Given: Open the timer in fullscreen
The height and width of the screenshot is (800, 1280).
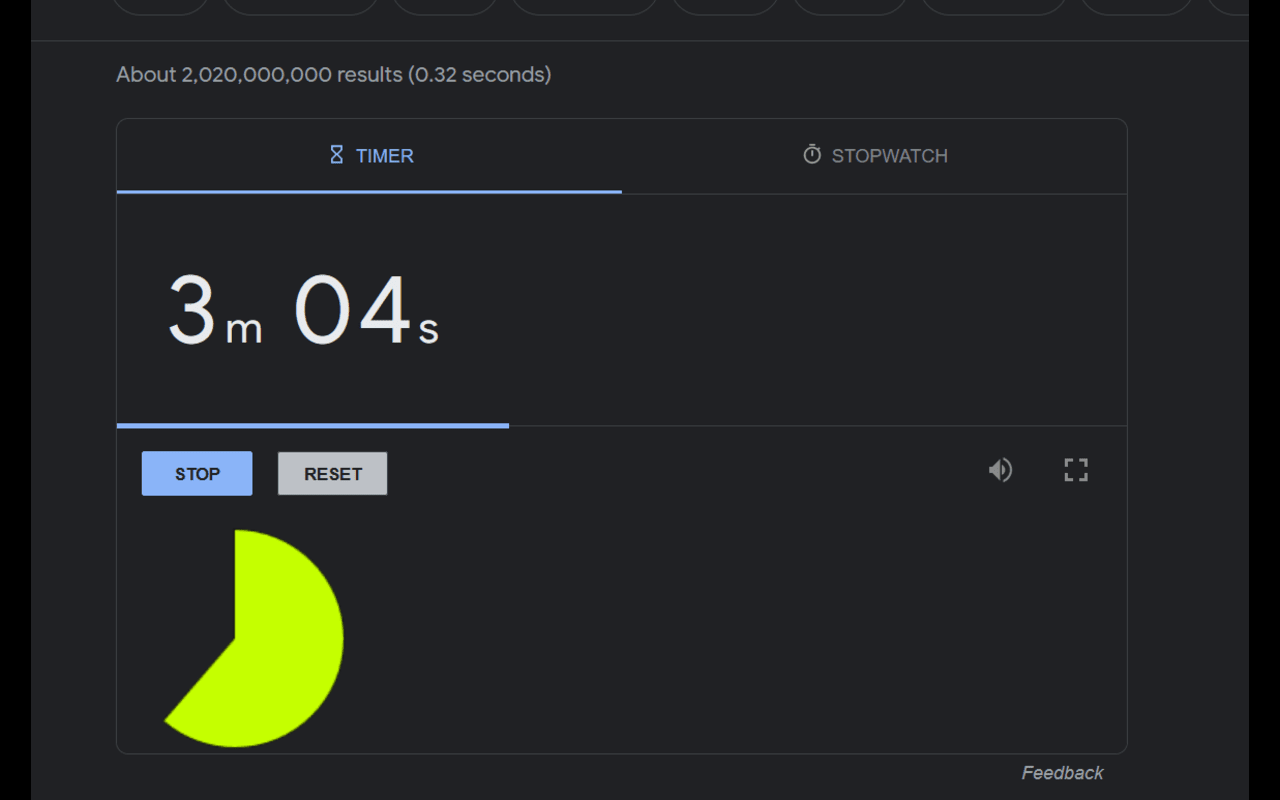Looking at the screenshot, I should click(x=1076, y=470).
